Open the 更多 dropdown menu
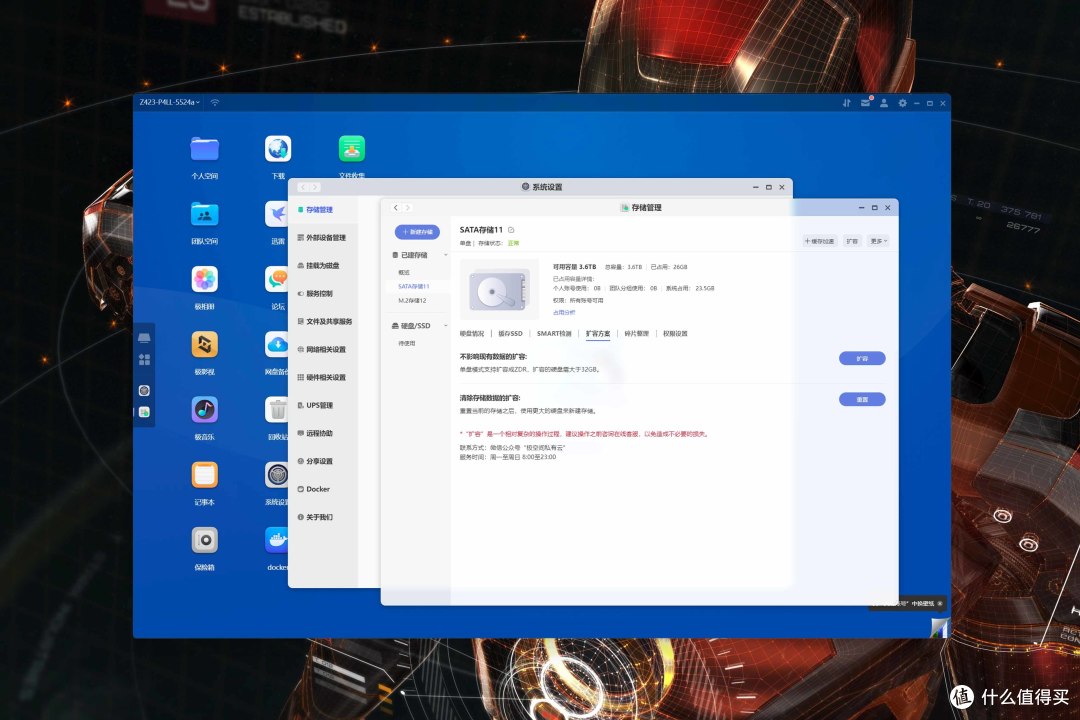Screen dimensions: 1080x720 click(878, 241)
